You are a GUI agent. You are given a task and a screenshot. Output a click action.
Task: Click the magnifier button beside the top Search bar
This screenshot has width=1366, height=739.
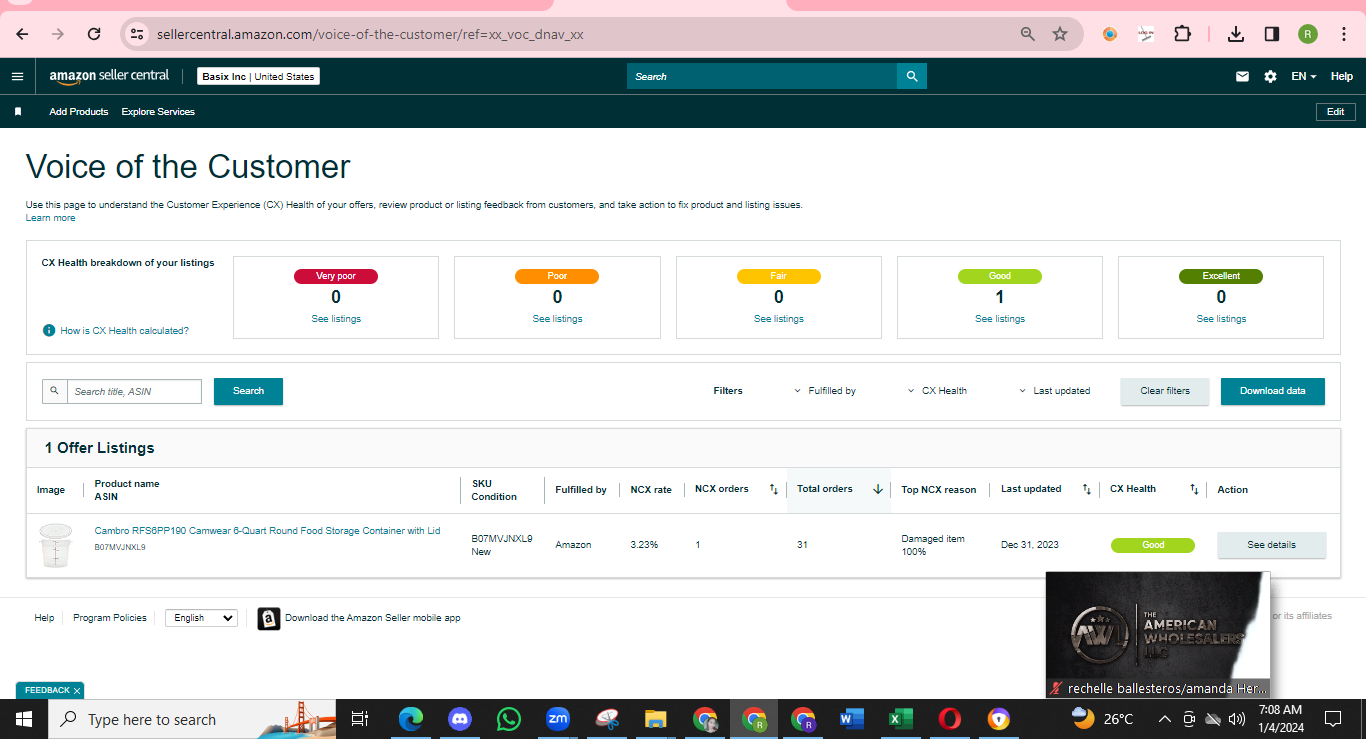point(912,76)
